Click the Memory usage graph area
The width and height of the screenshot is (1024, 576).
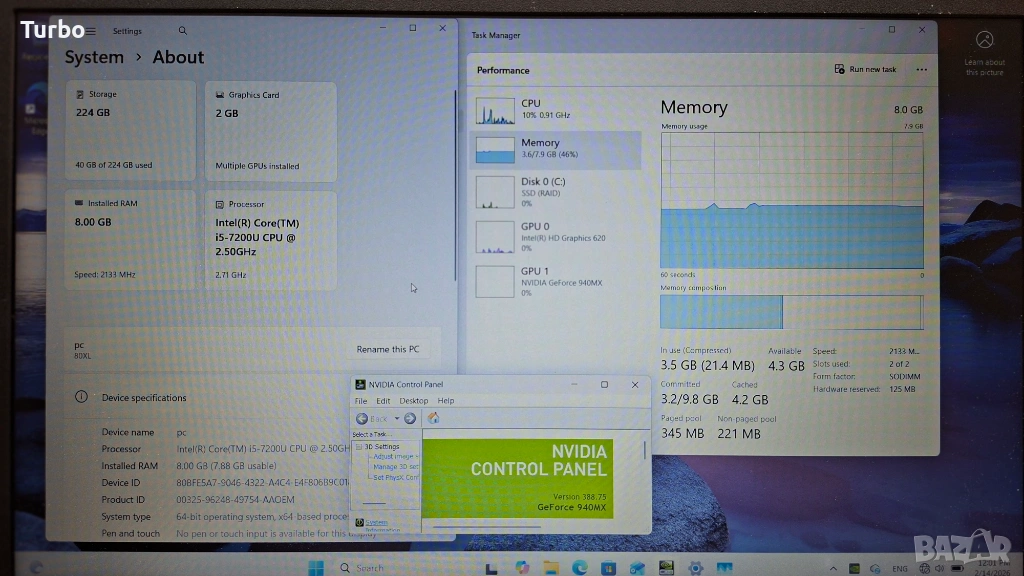click(x=792, y=200)
